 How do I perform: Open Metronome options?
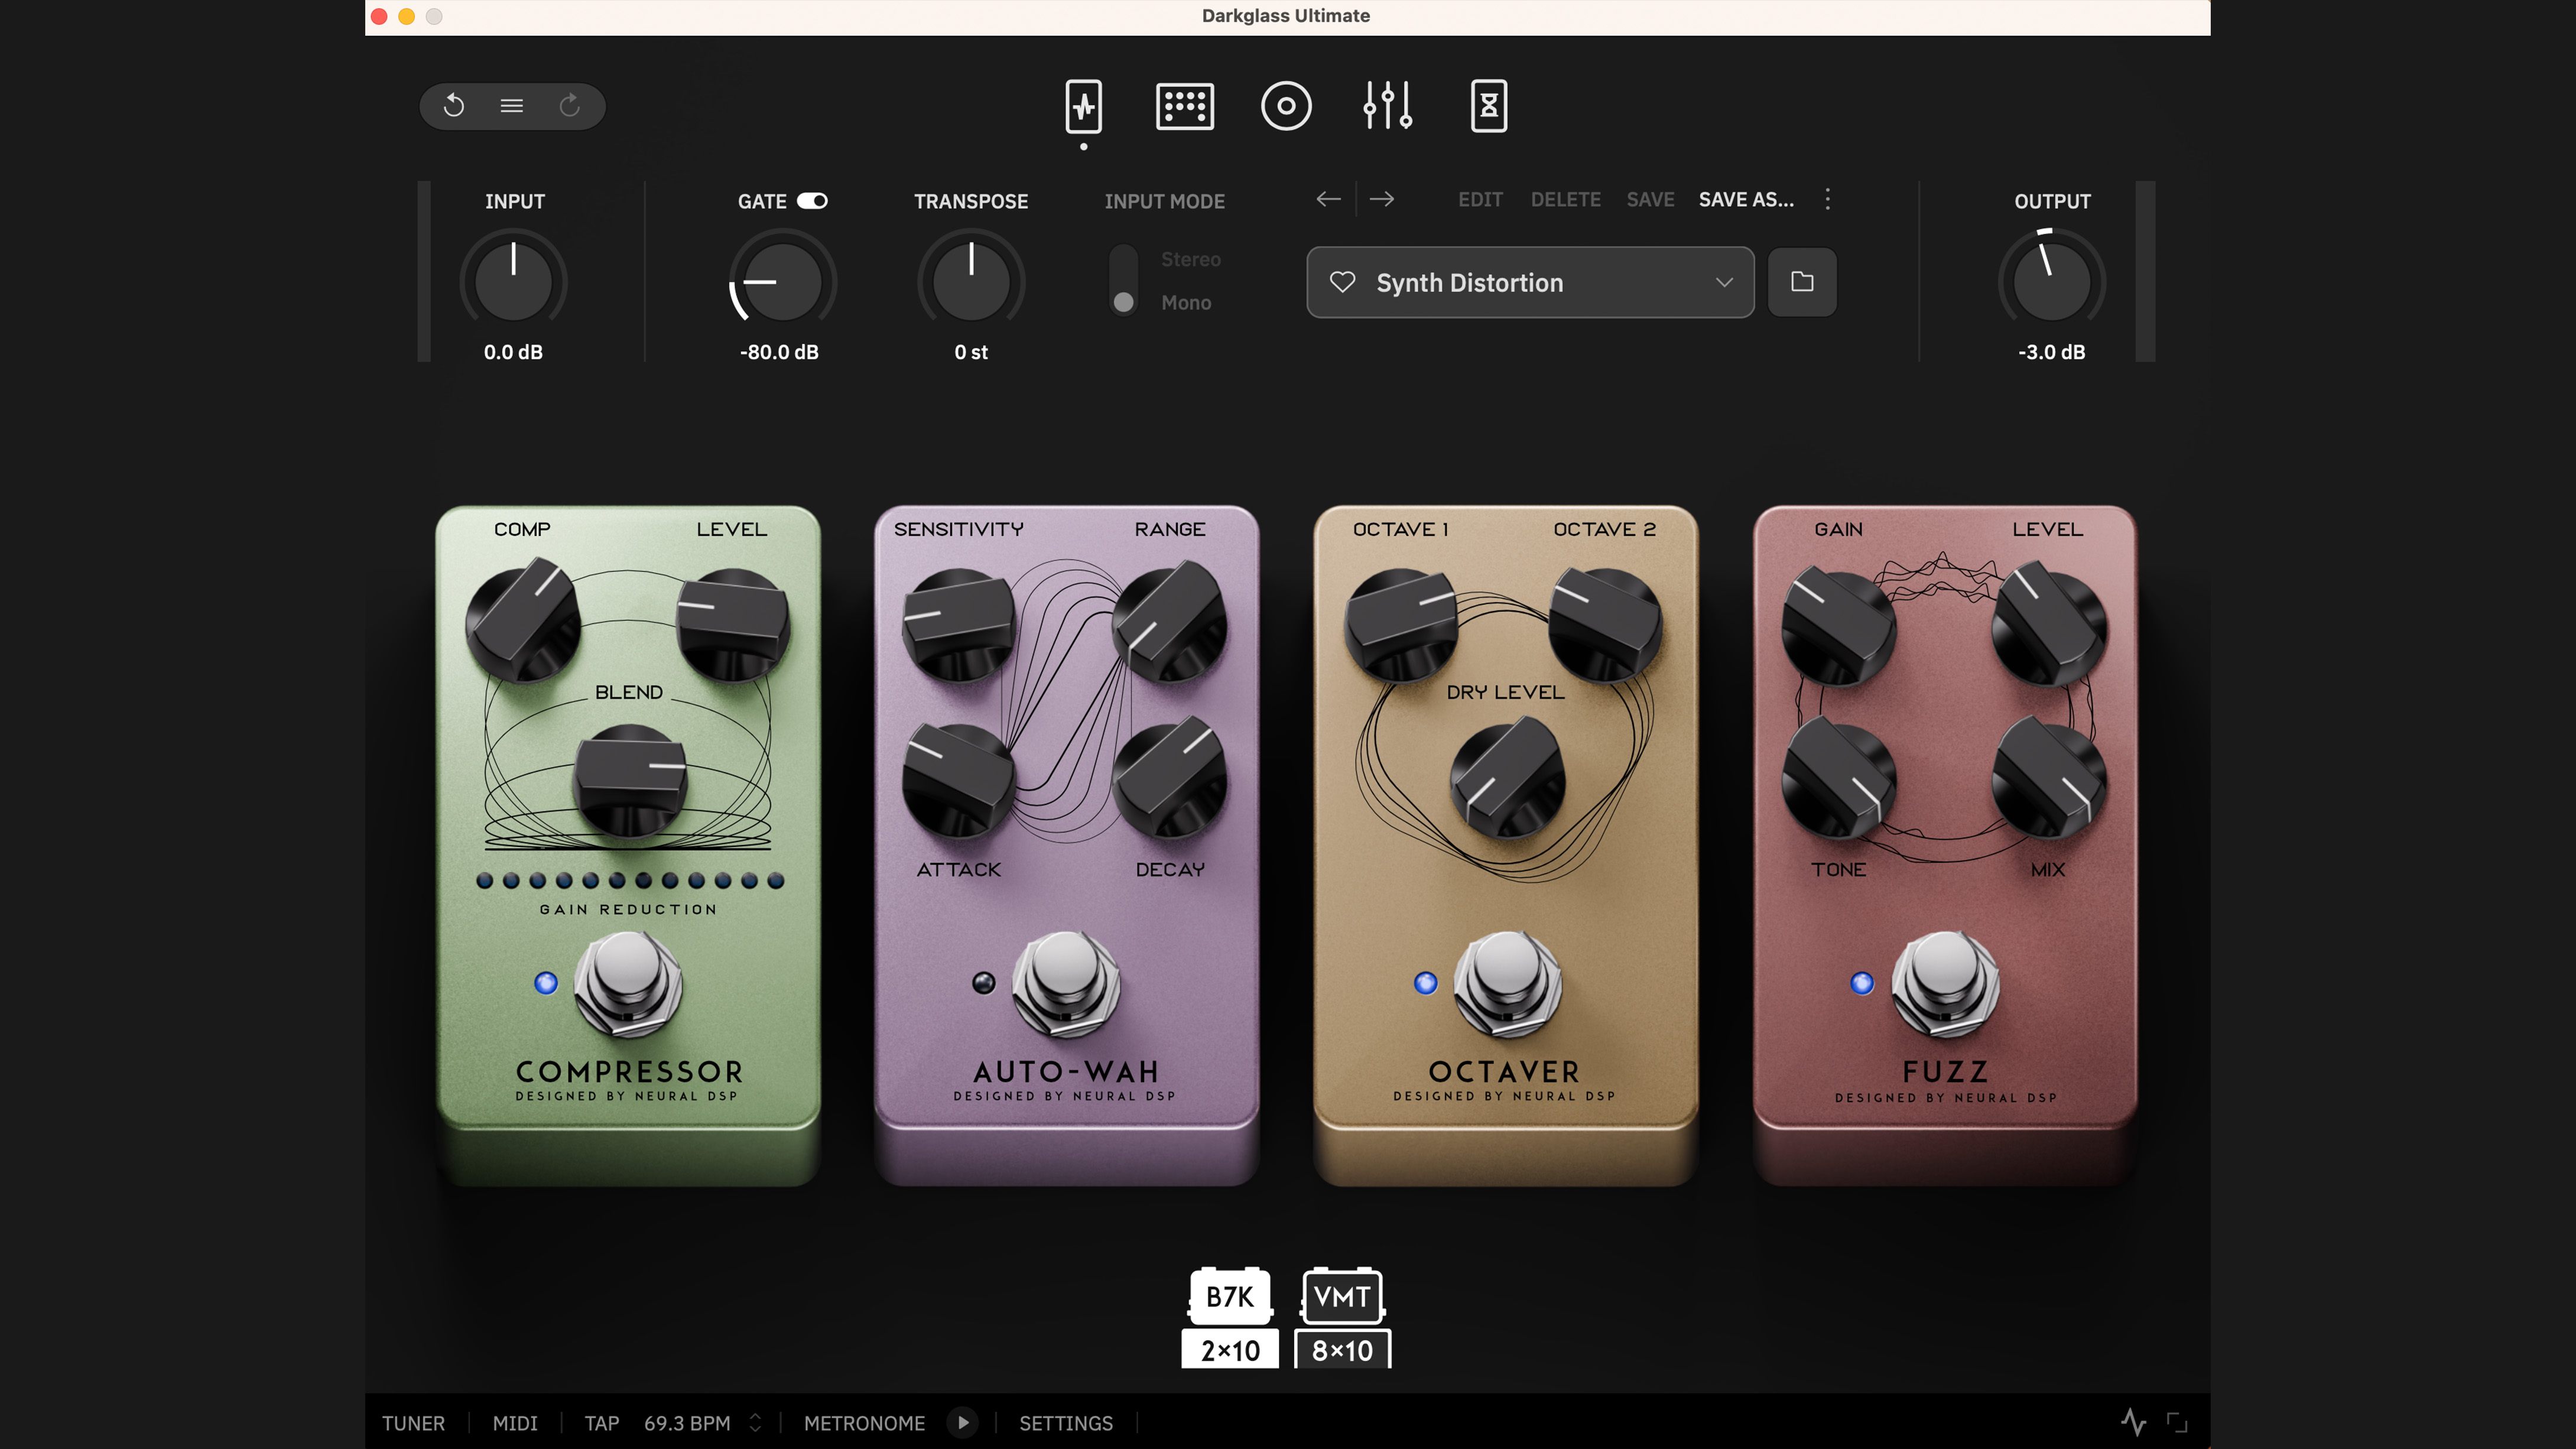(x=864, y=1423)
